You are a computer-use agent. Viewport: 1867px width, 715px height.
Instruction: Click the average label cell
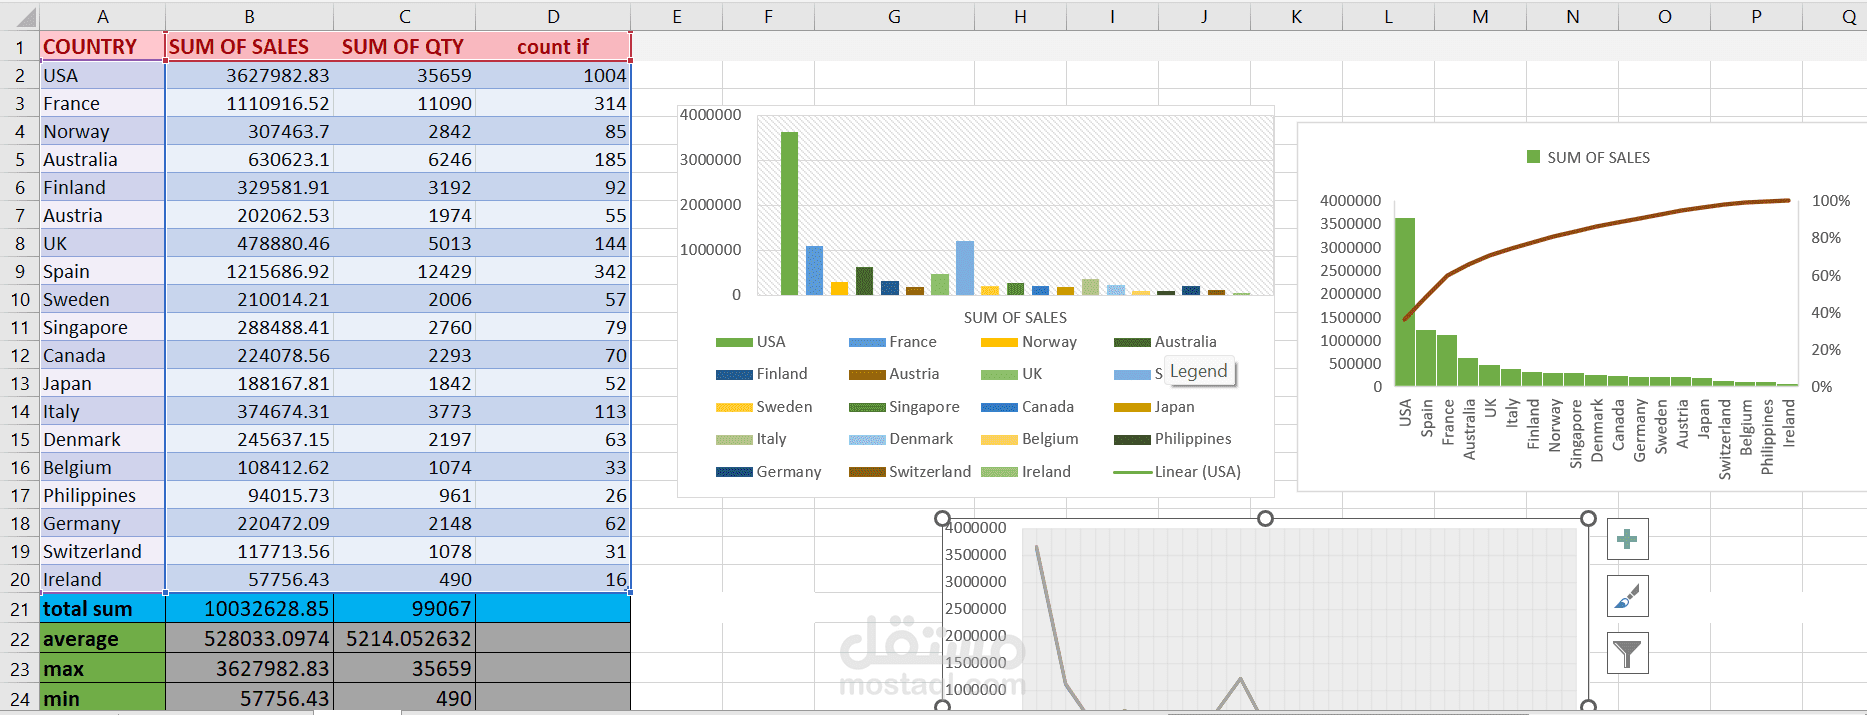[x=102, y=639]
